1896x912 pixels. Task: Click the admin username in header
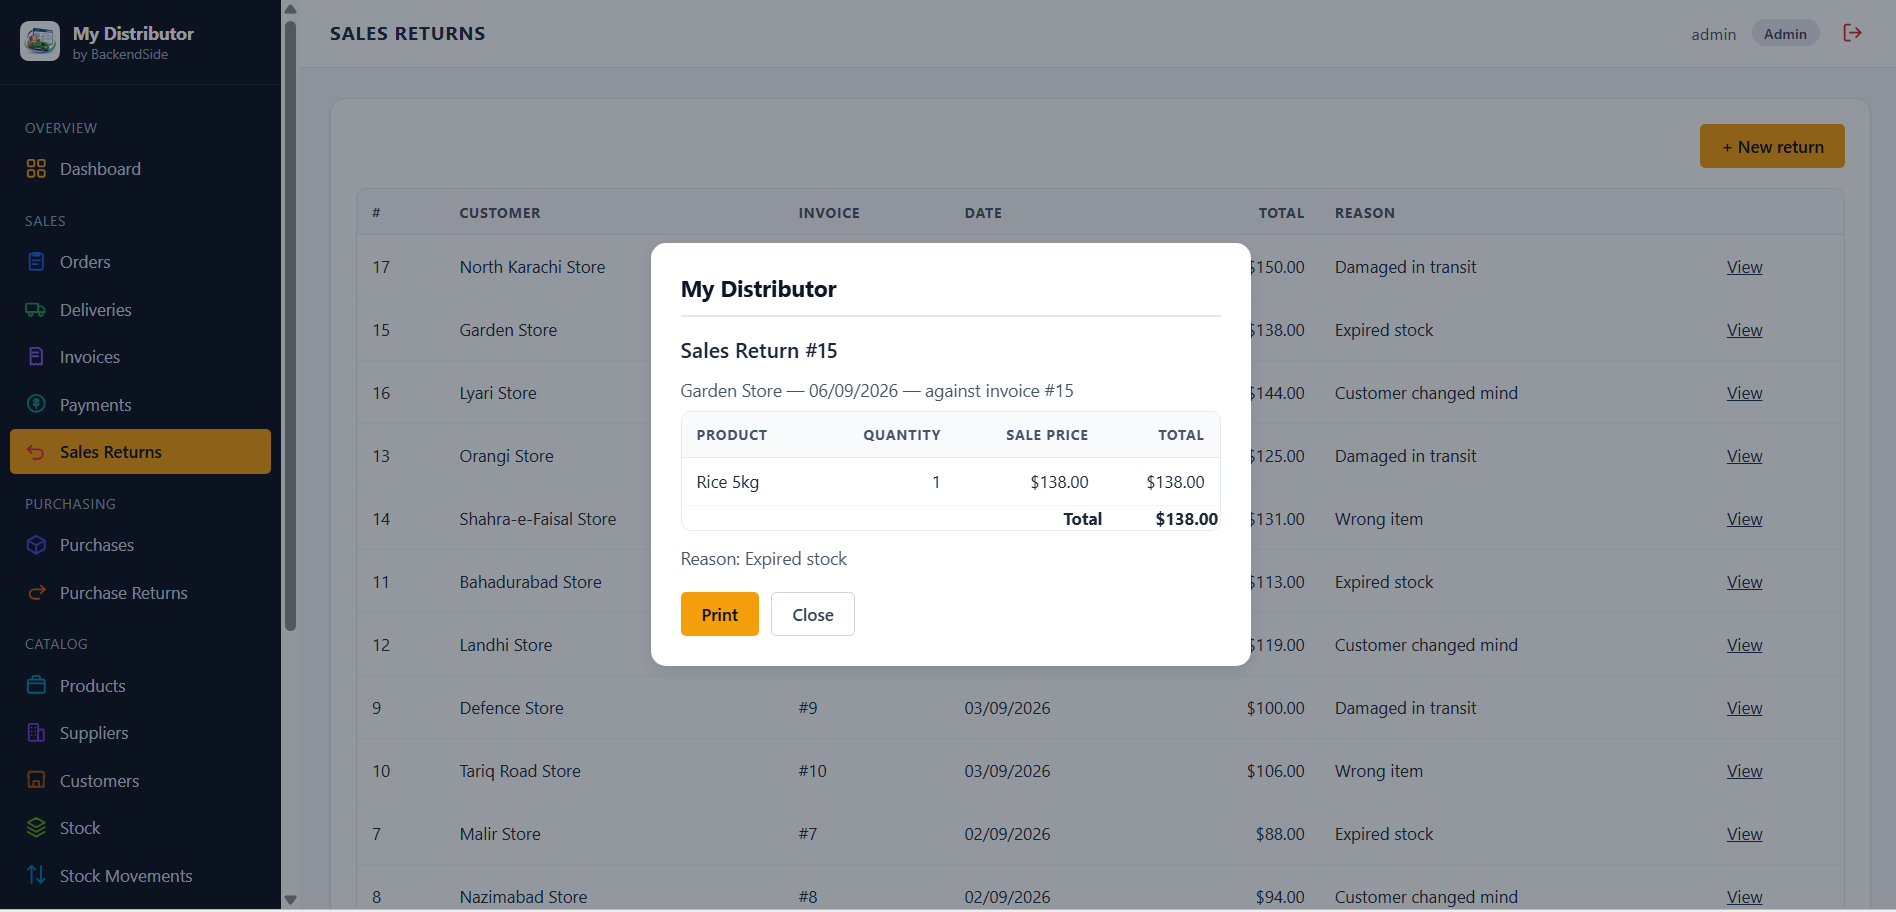click(1713, 34)
